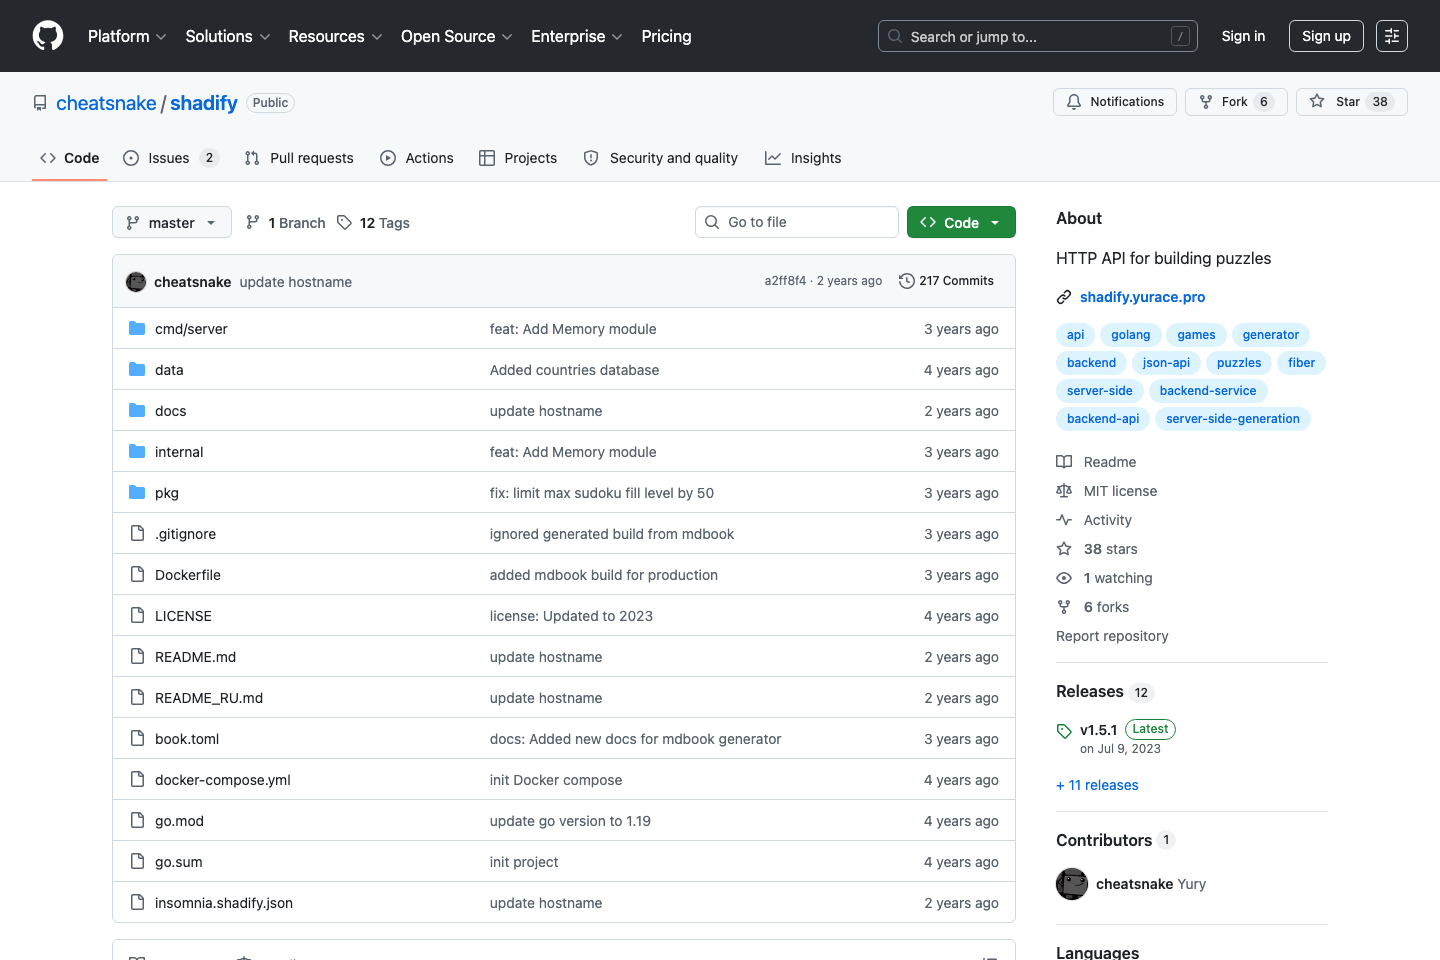The width and height of the screenshot is (1440, 960).
Task: Click the golang topic badge
Action: click(x=1130, y=334)
